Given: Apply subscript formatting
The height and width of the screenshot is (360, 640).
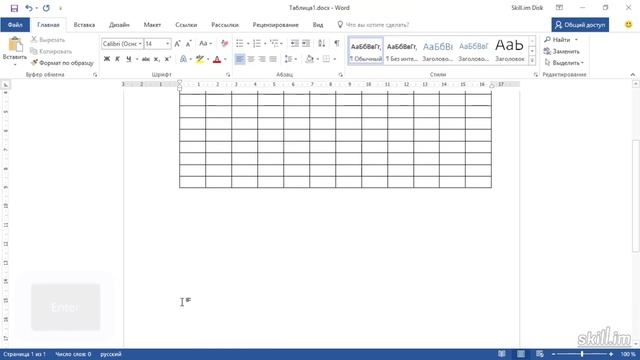Looking at the screenshot, I should click(157, 59).
